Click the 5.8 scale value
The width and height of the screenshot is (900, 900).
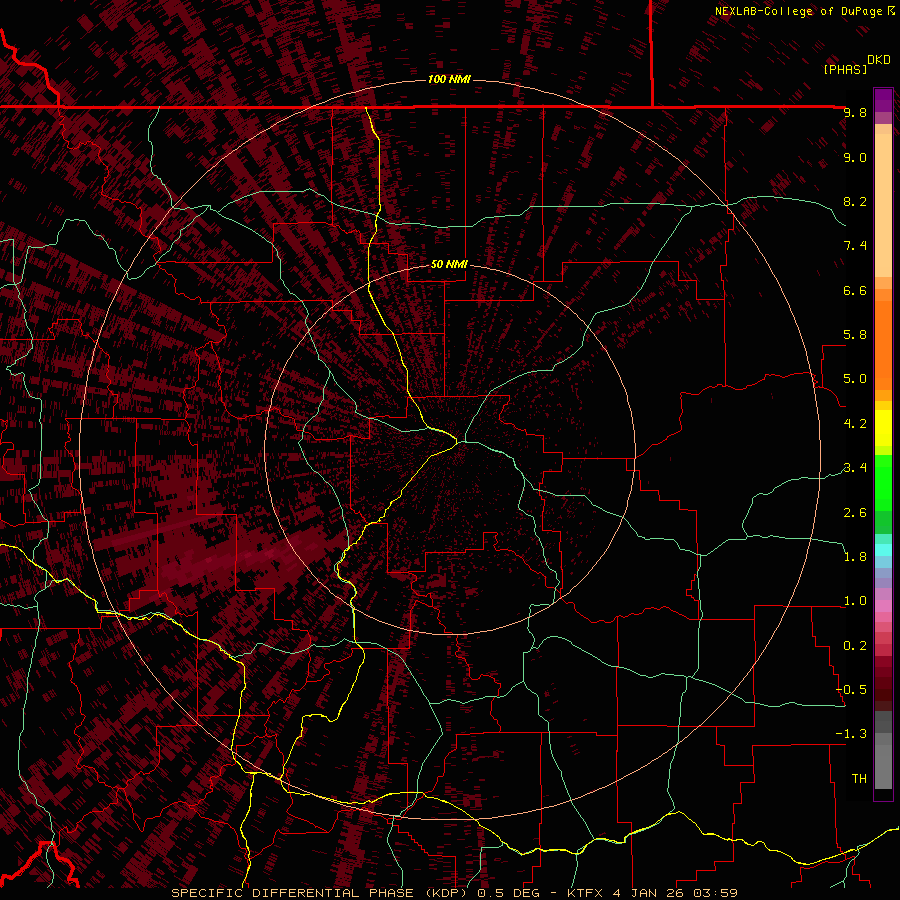click(x=855, y=335)
